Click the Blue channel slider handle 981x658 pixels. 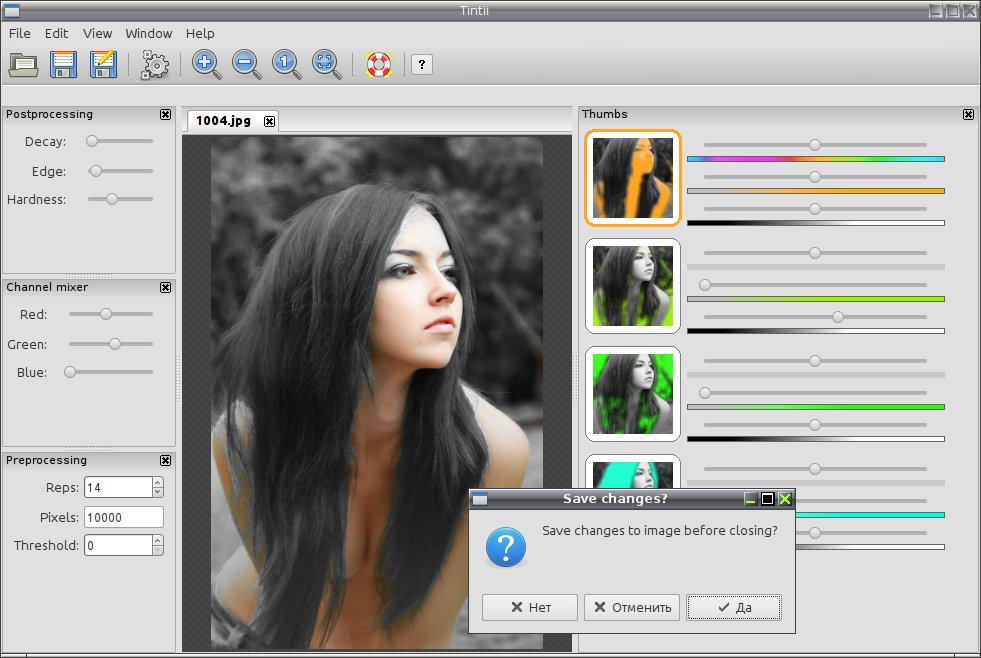70,372
